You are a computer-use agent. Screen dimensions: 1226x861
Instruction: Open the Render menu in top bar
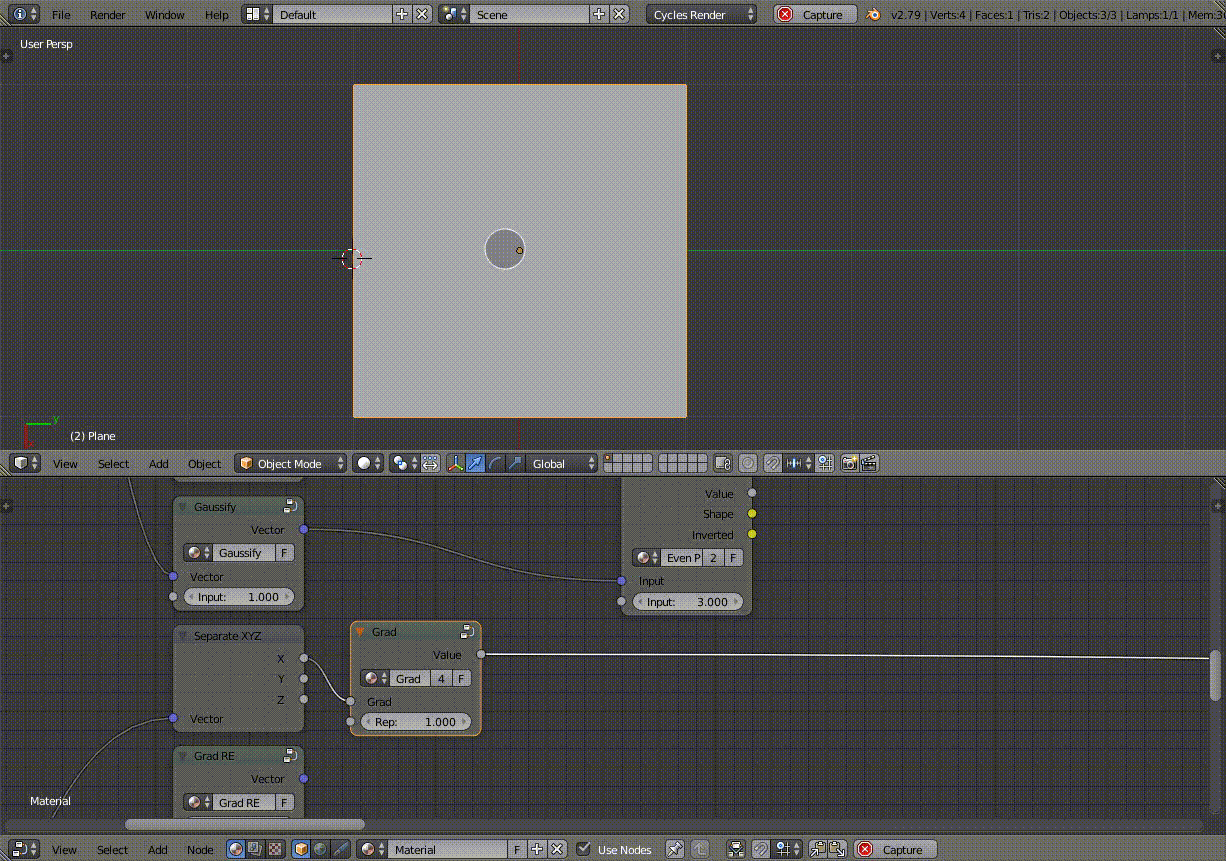click(x=107, y=15)
